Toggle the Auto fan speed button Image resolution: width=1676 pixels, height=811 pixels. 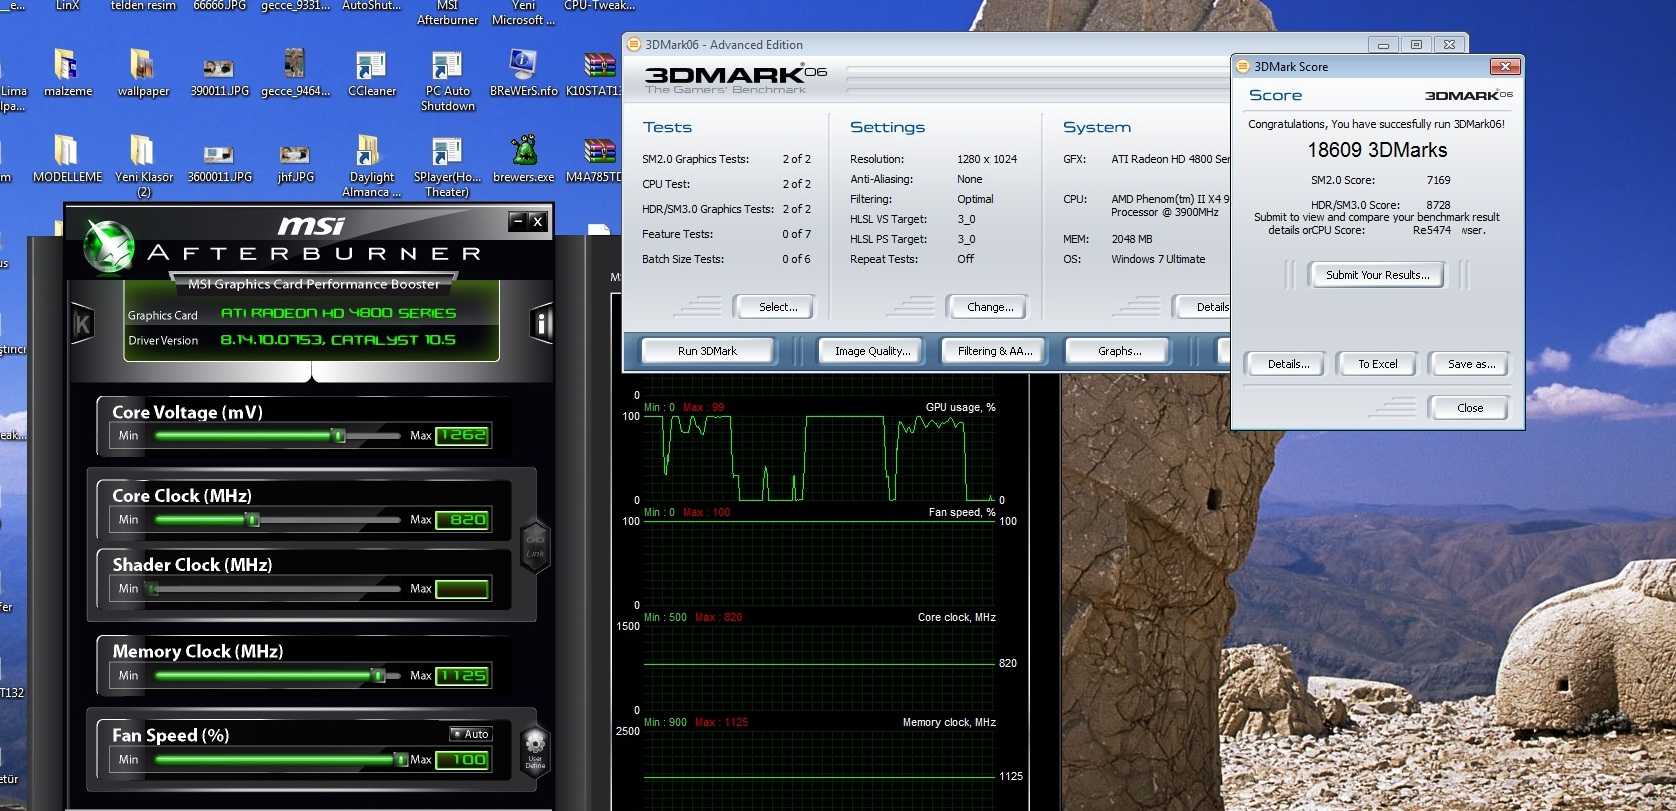470,734
